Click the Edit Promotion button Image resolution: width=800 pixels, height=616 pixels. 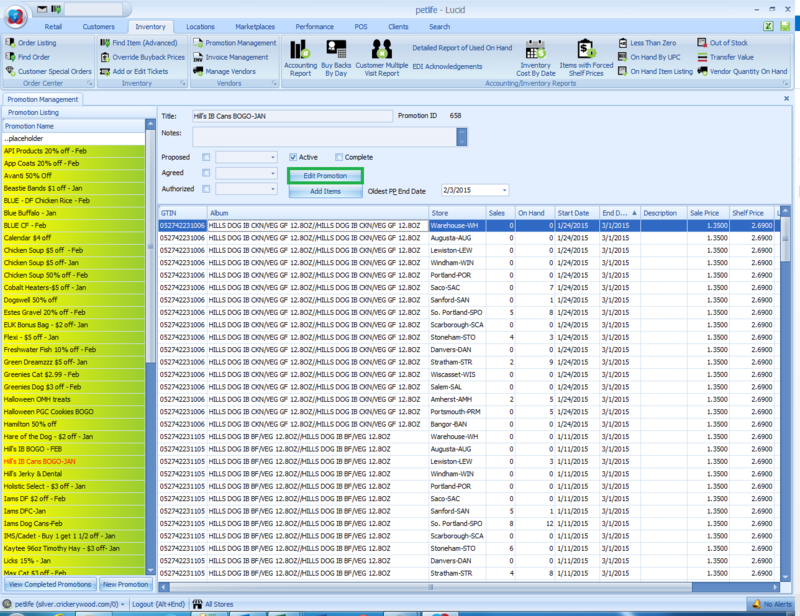325,176
